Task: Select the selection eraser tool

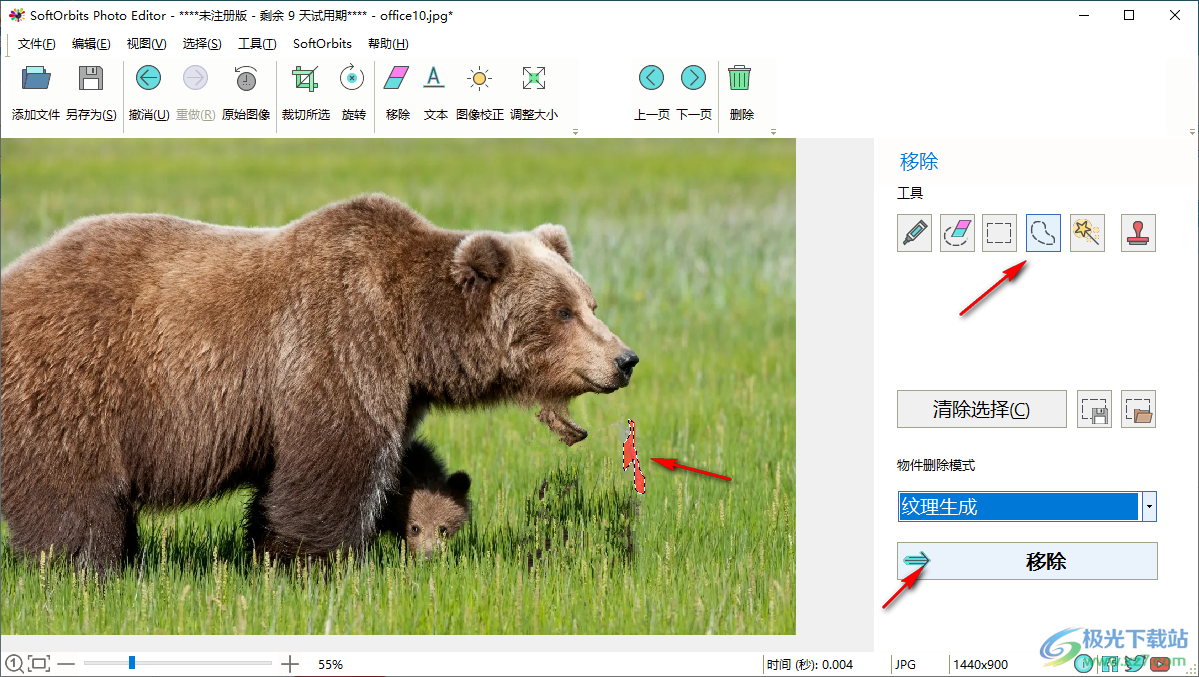Action: pyautogui.click(x=957, y=232)
